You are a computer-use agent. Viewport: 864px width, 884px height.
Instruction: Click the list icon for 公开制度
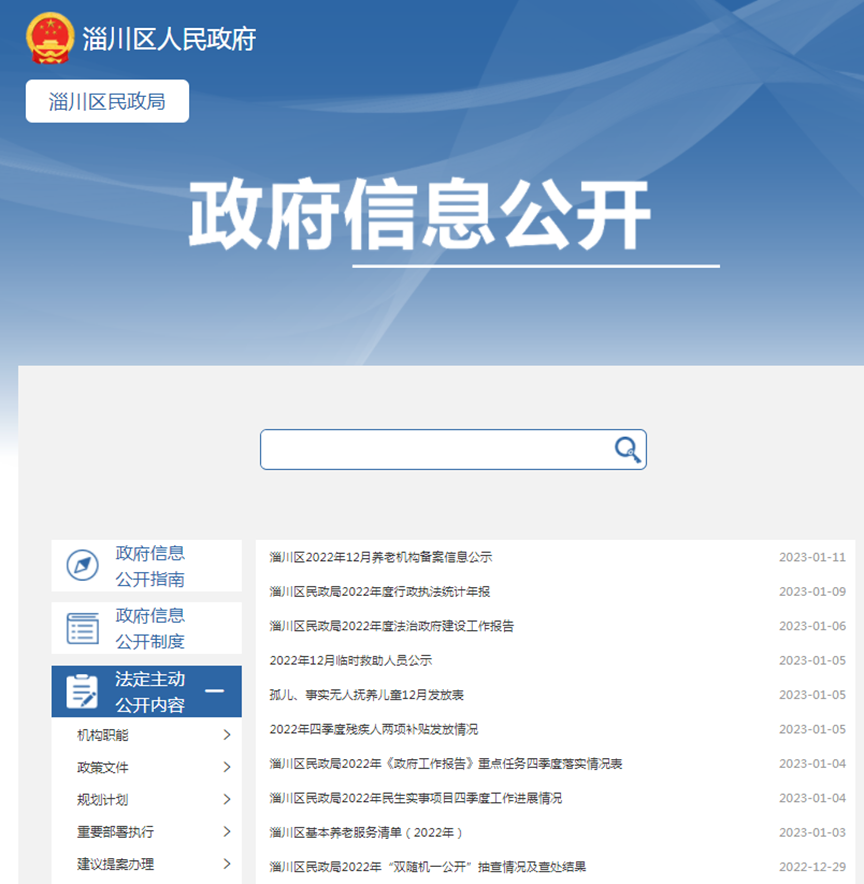[x=82, y=628]
